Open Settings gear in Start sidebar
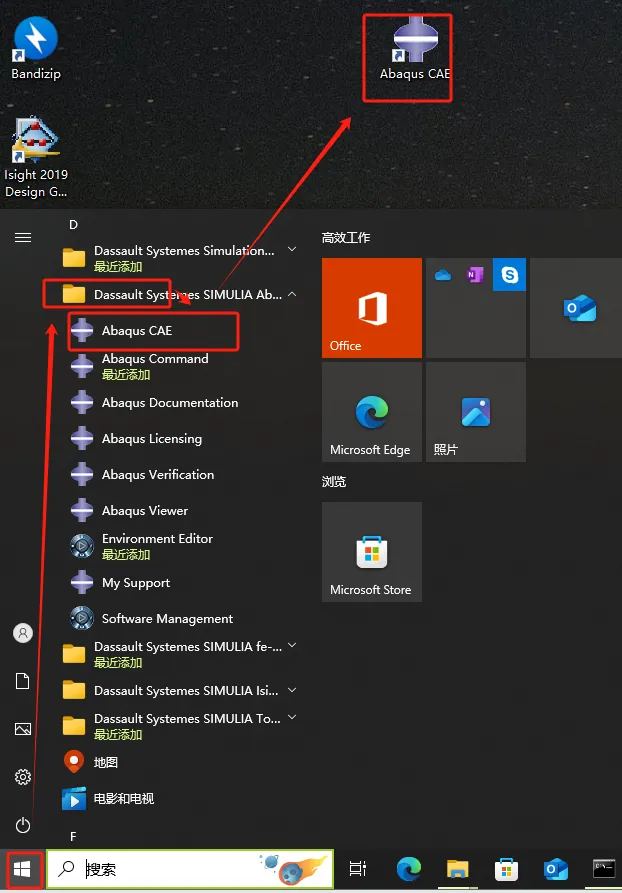622x893 pixels. [23, 777]
